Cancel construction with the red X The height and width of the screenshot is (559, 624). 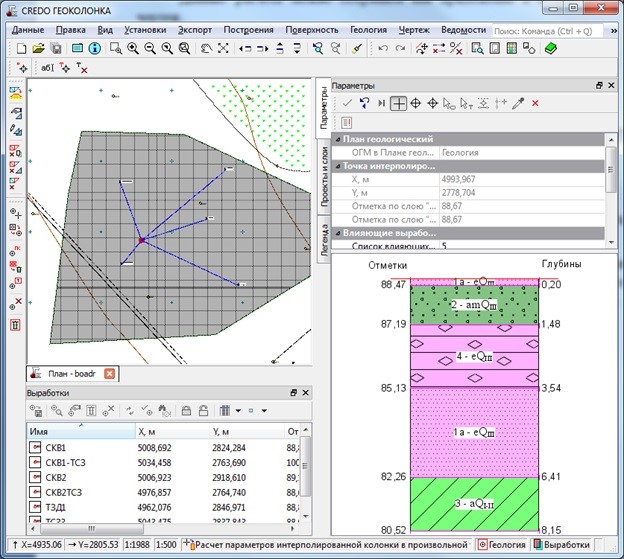click(535, 103)
